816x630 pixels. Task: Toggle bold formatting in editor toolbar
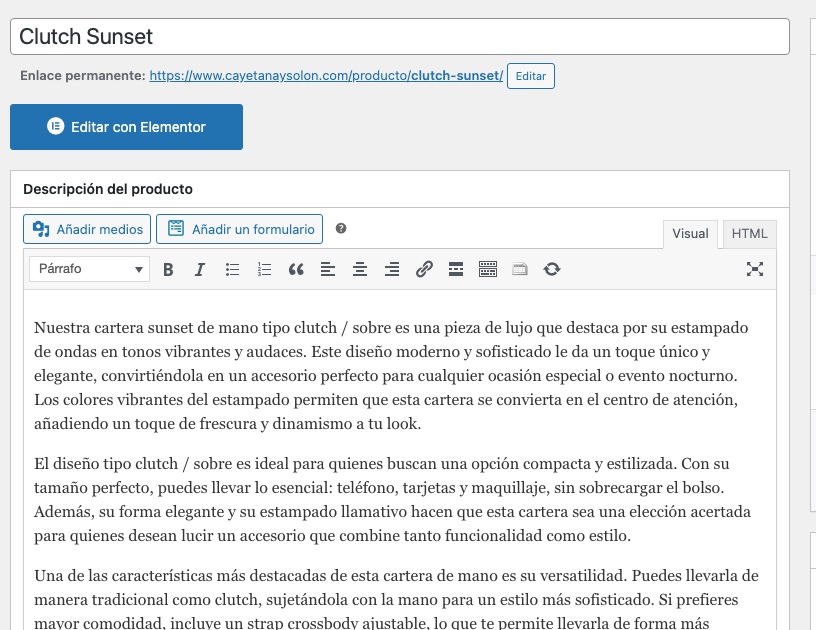(168, 269)
